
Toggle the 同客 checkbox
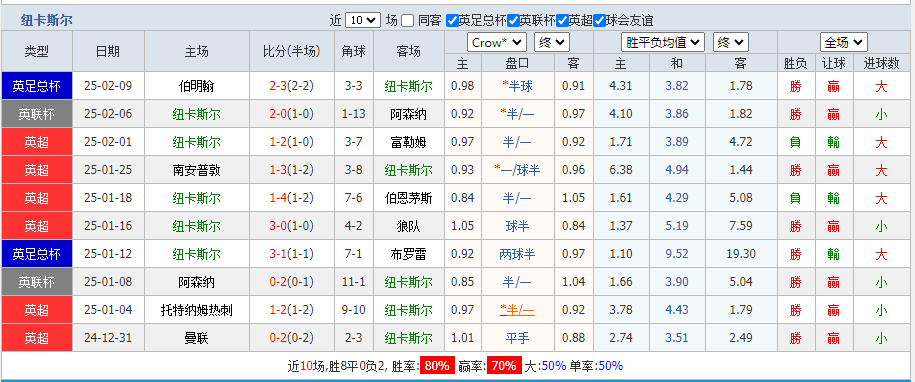(408, 20)
